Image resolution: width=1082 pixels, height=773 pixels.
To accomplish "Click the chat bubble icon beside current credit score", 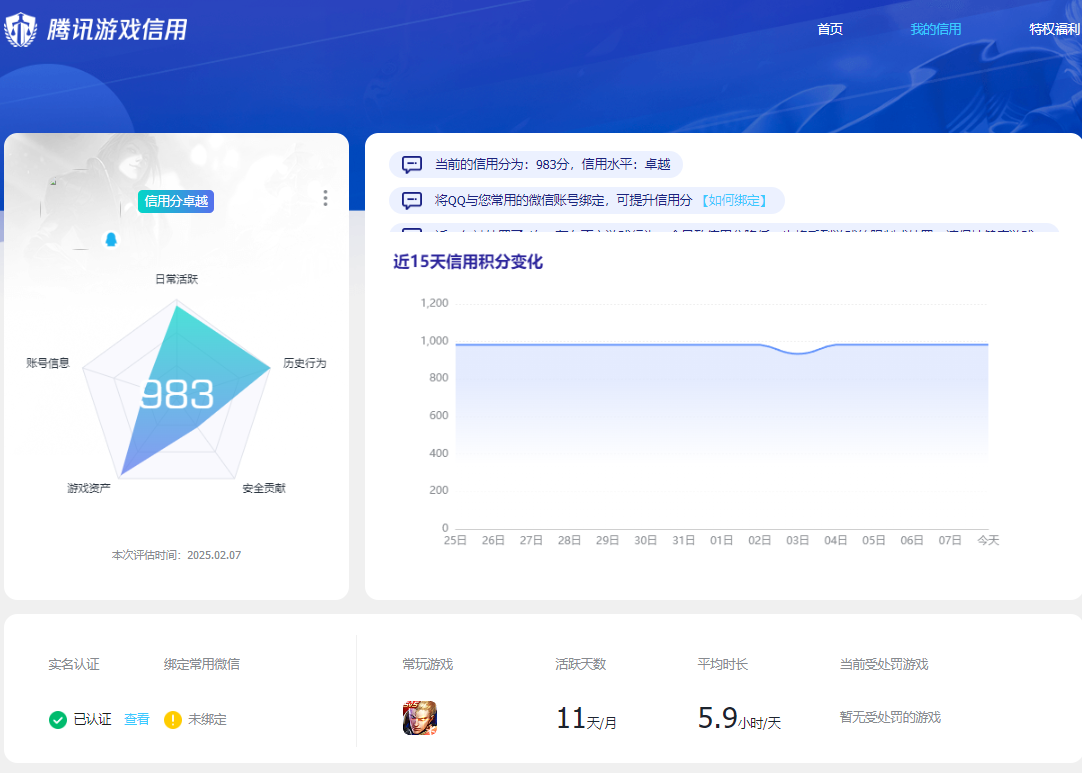I will click(x=412, y=164).
